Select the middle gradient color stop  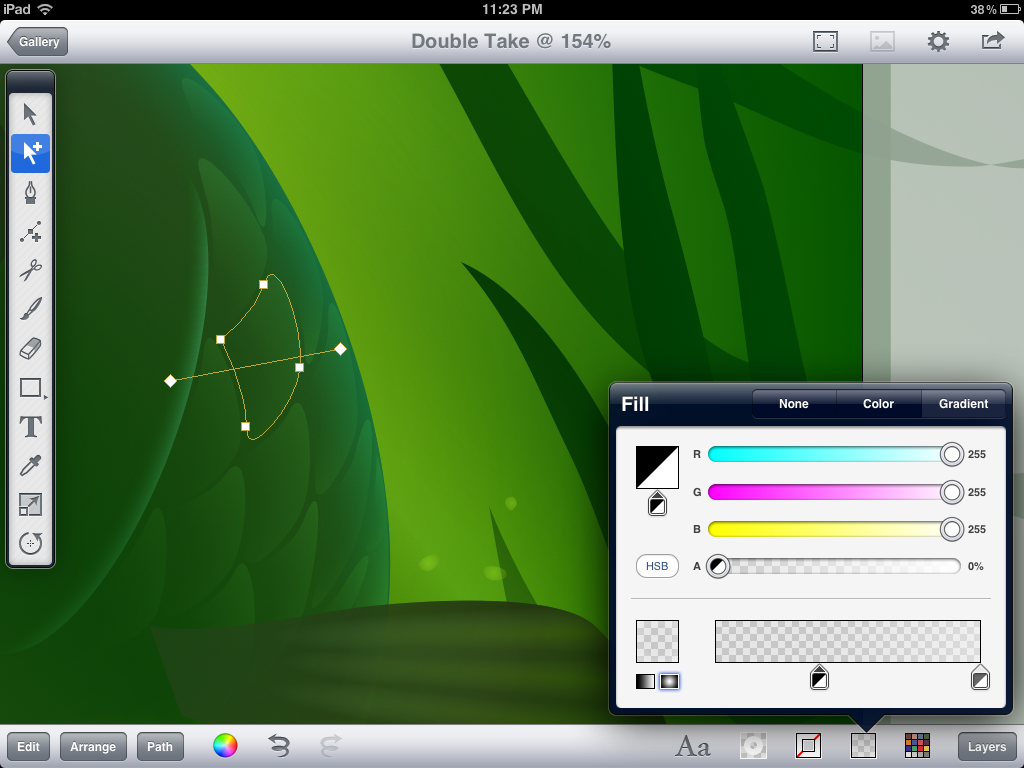pos(819,678)
